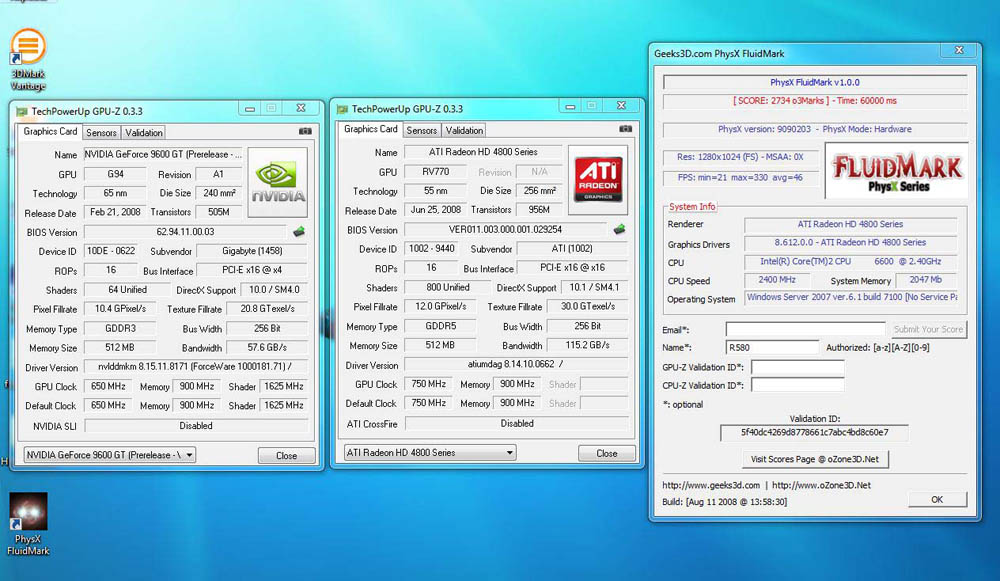This screenshot has height=581, width=1000.
Task: Click FPS min=21 max=330 avg=46 line
Action: 740,177
